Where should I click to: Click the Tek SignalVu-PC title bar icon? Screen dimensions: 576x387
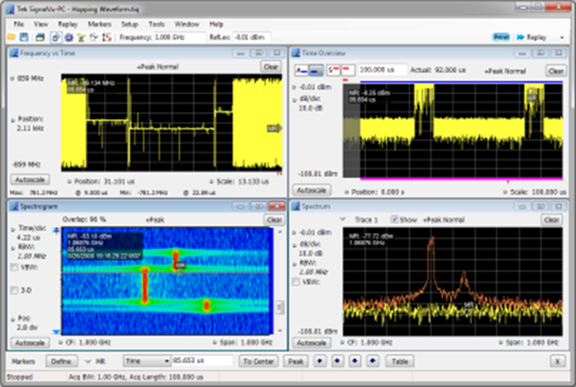pyautogui.click(x=10, y=10)
